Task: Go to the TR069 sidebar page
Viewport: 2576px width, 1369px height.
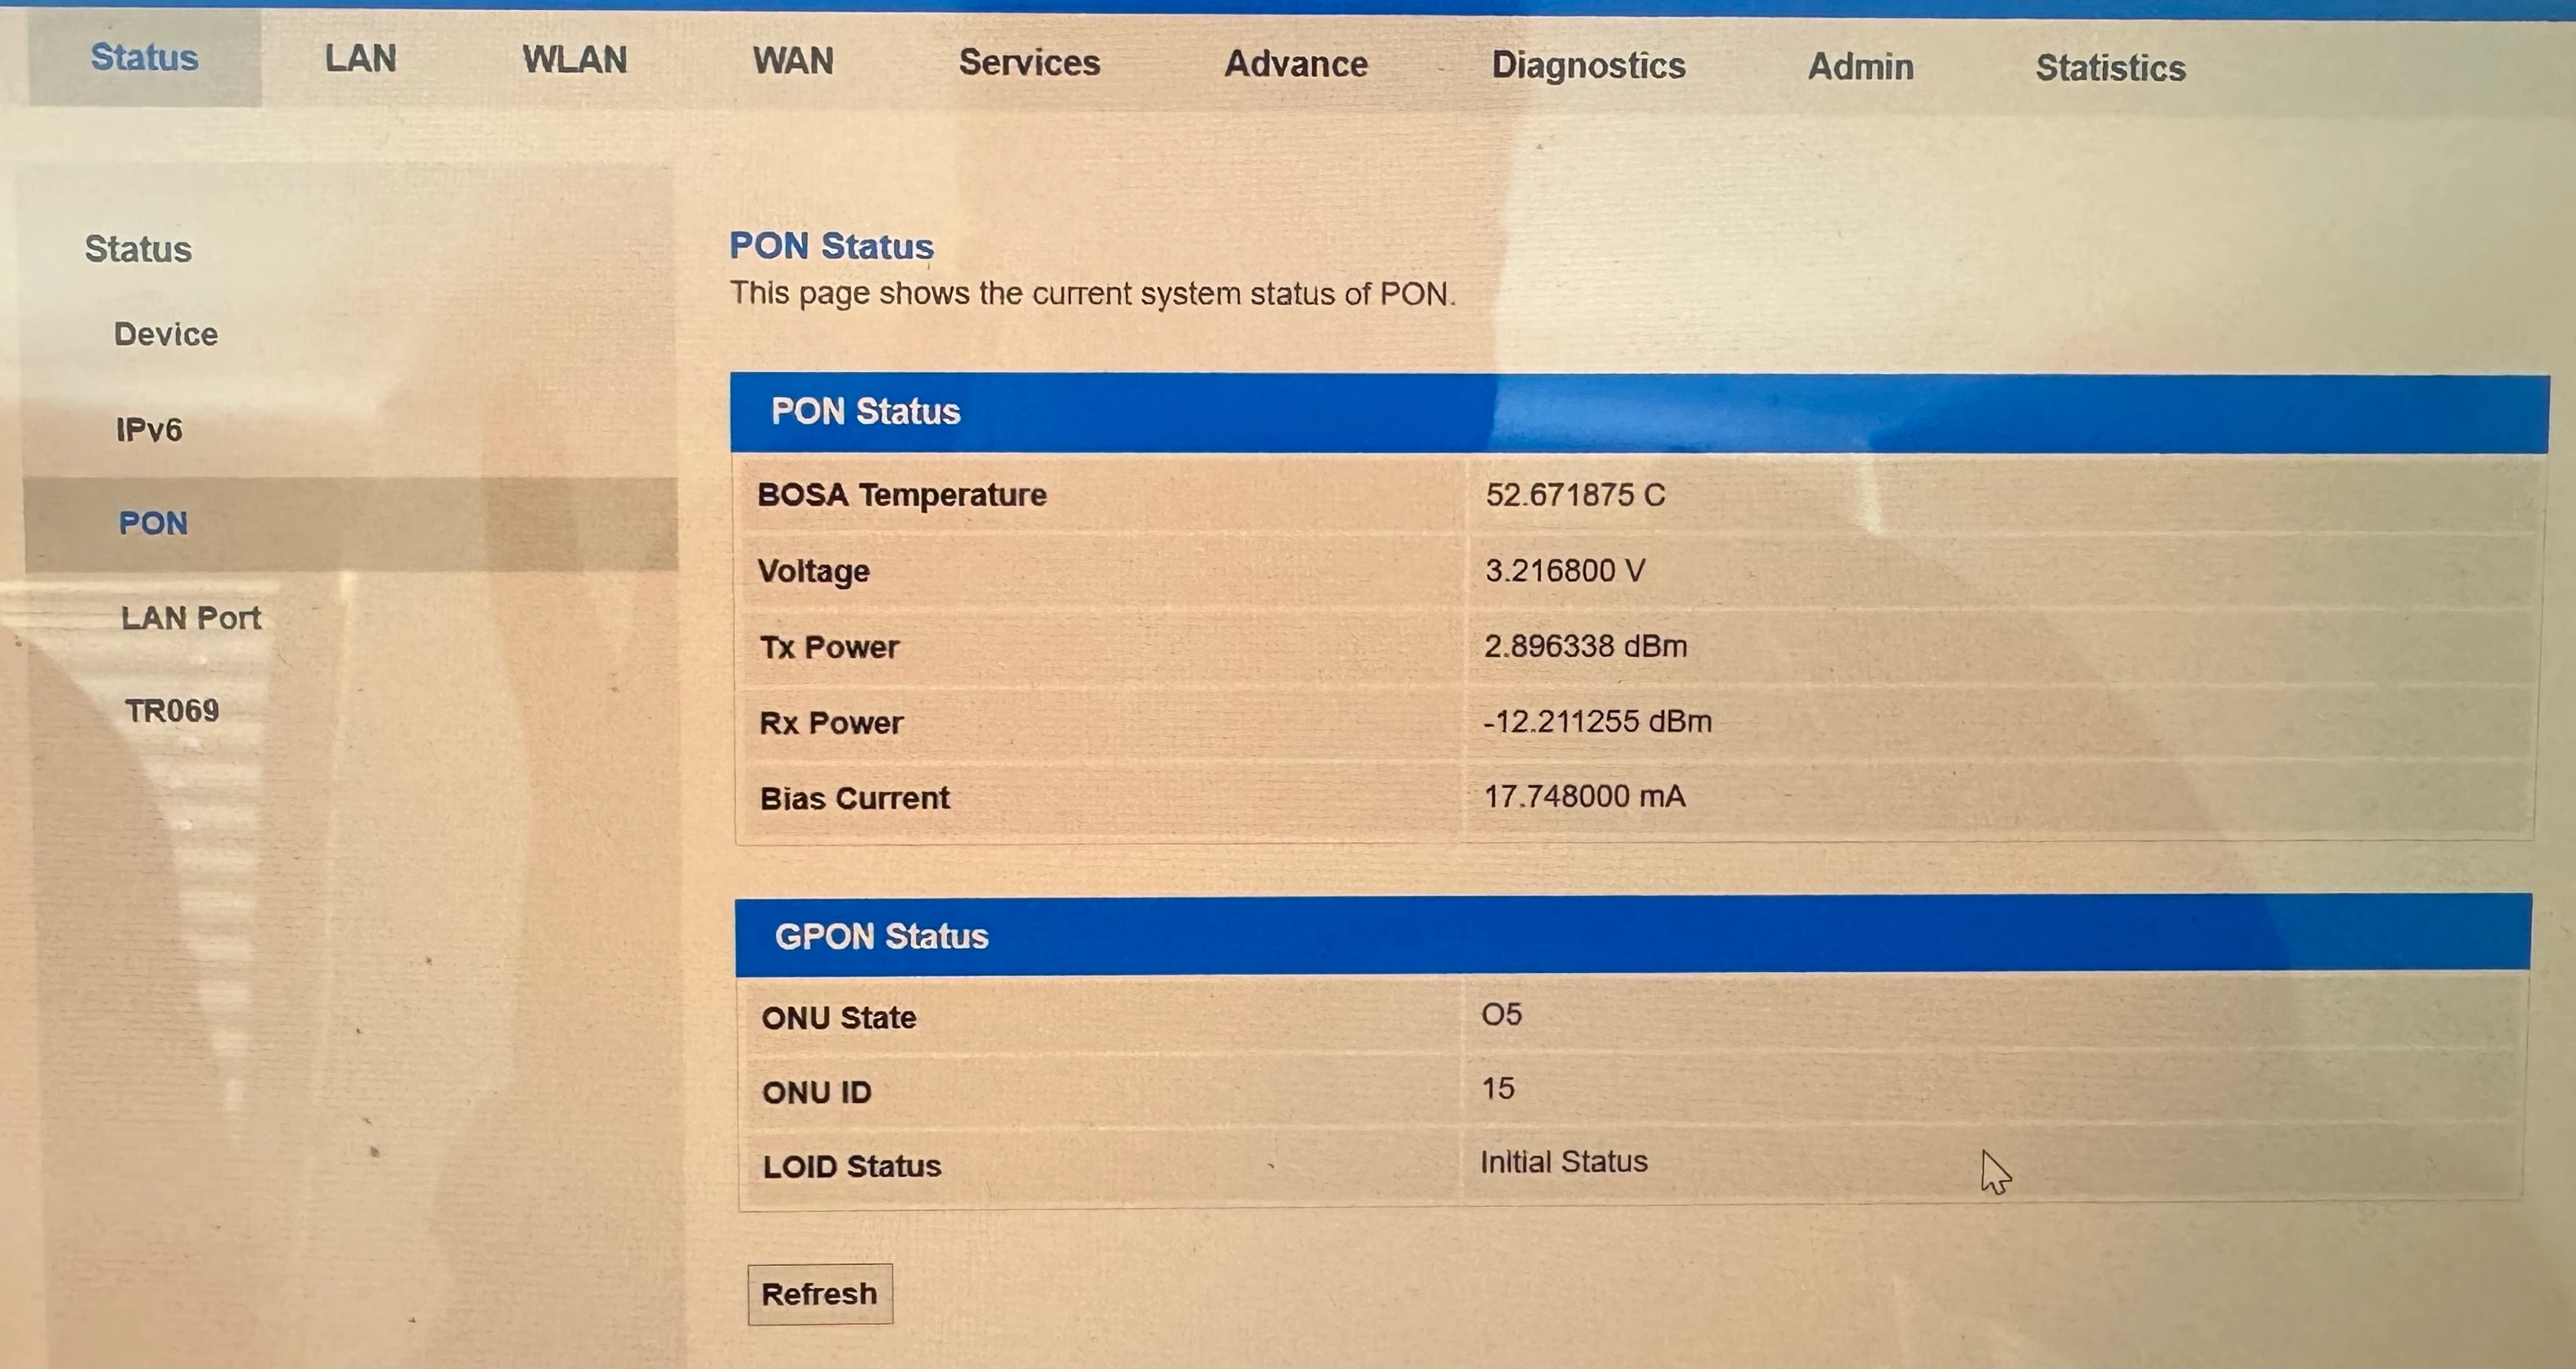Action: coord(172,711)
